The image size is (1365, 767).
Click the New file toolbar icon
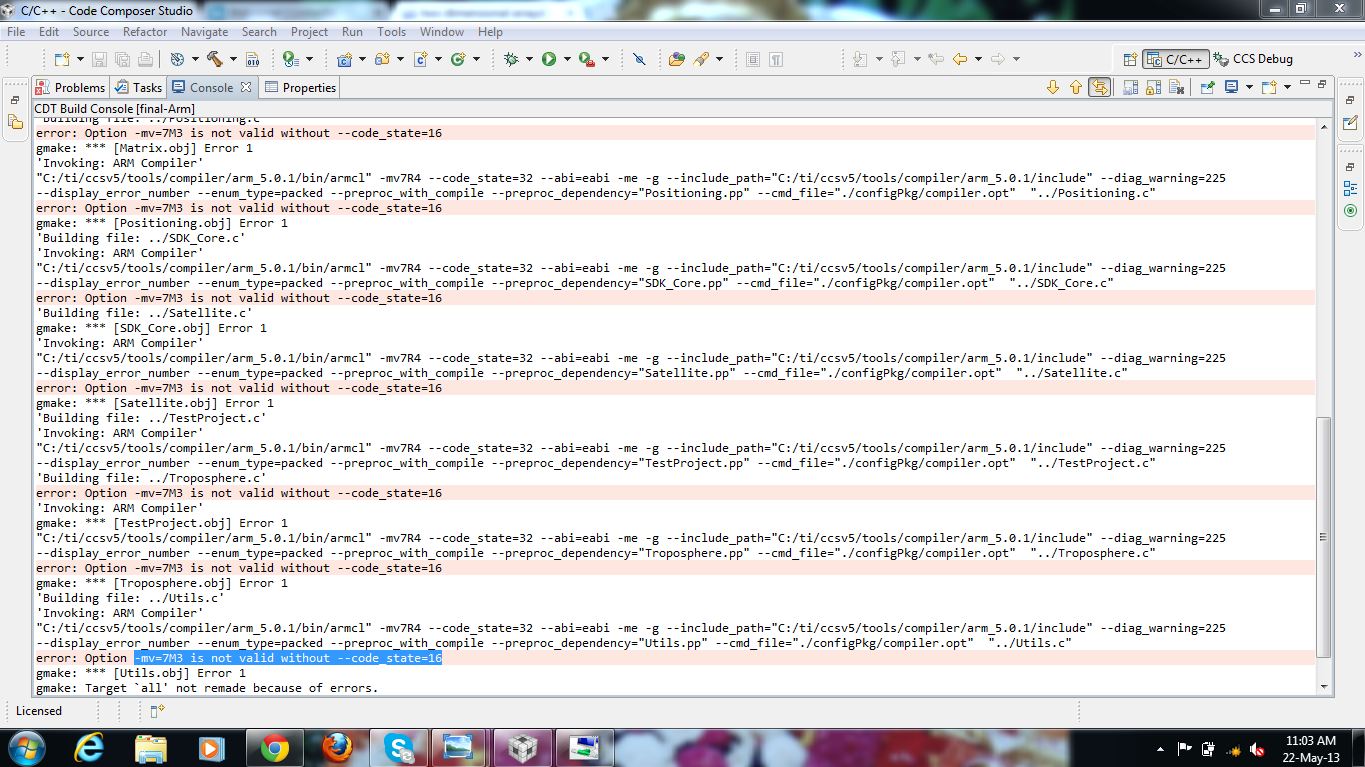pyautogui.click(x=61, y=59)
